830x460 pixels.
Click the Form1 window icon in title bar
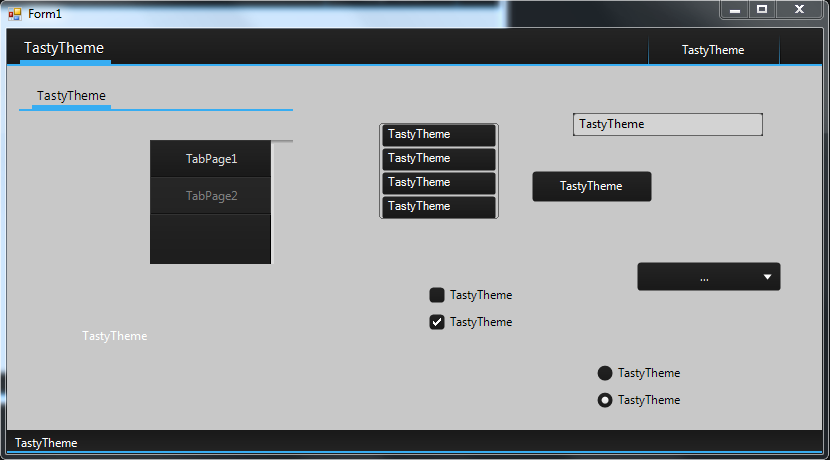coord(14,14)
